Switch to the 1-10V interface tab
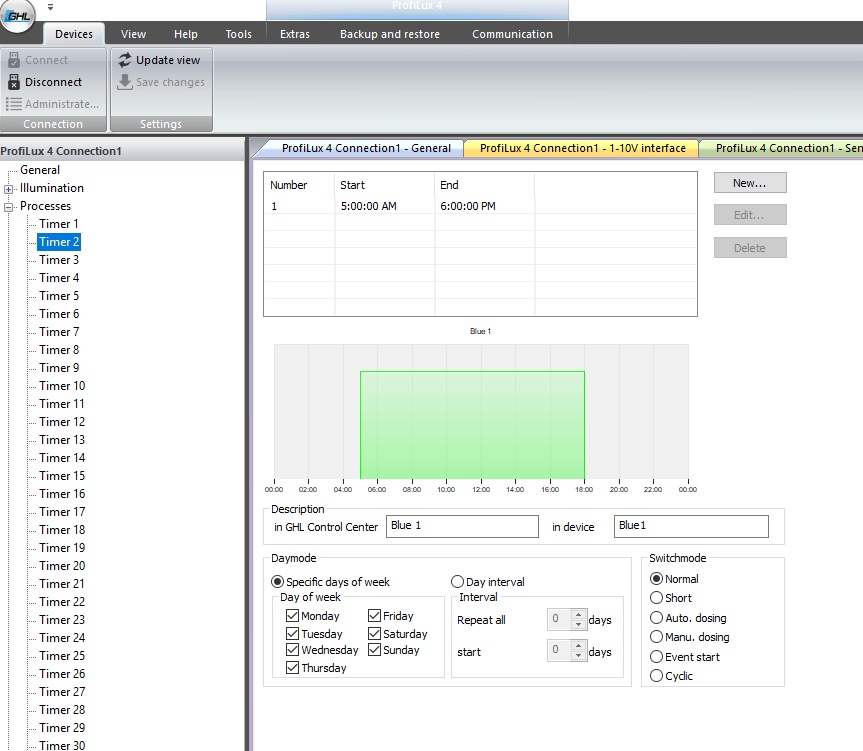The height and width of the screenshot is (751, 863). pos(582,148)
